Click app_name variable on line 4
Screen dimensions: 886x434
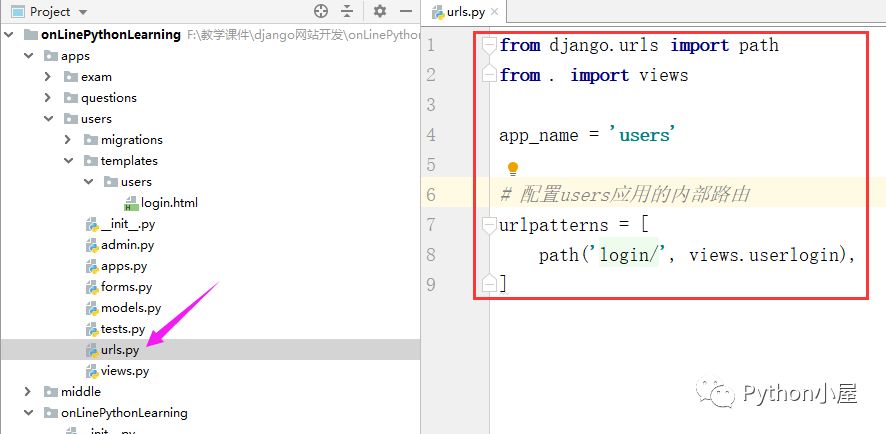point(538,136)
